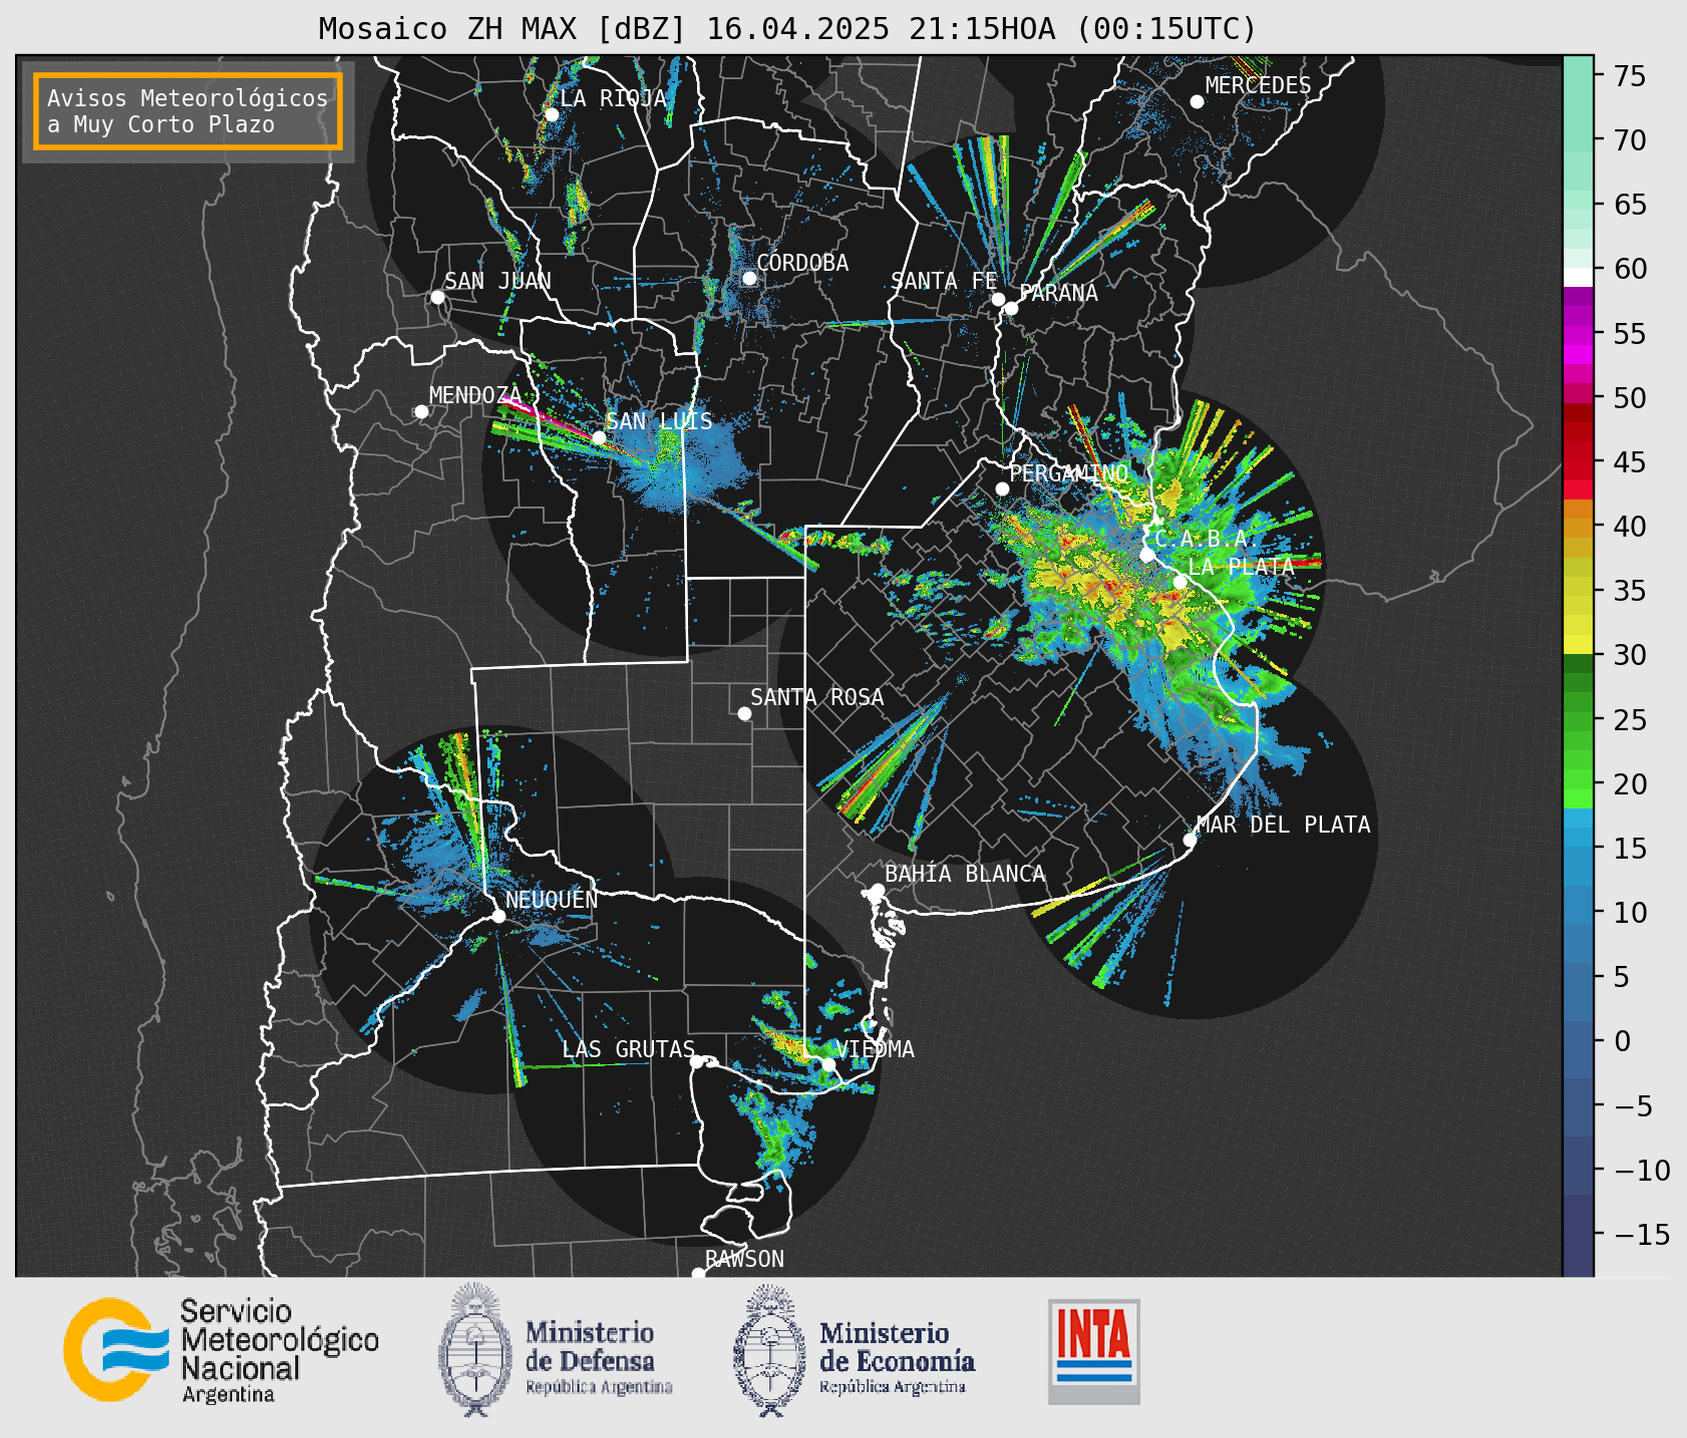Click the SANTA ROSA city marker dot
The width and height of the screenshot is (1687, 1438).
(x=744, y=713)
